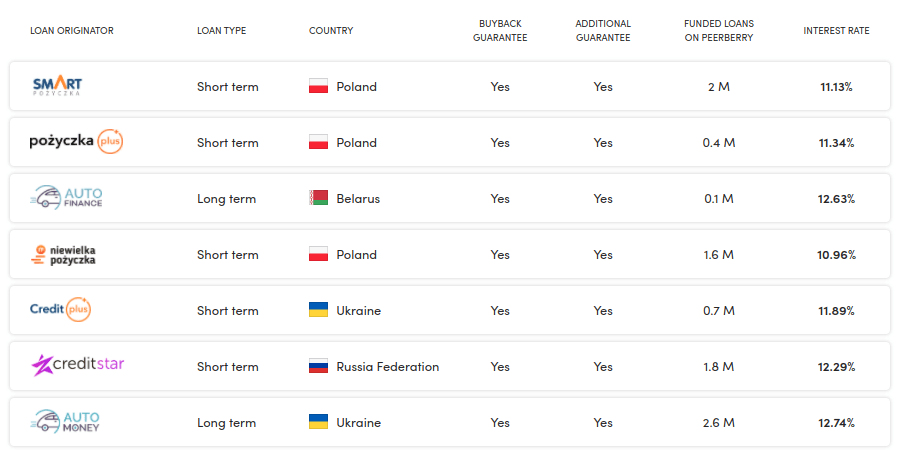Click the Funded Loans on PeerBerry header

tap(719, 30)
